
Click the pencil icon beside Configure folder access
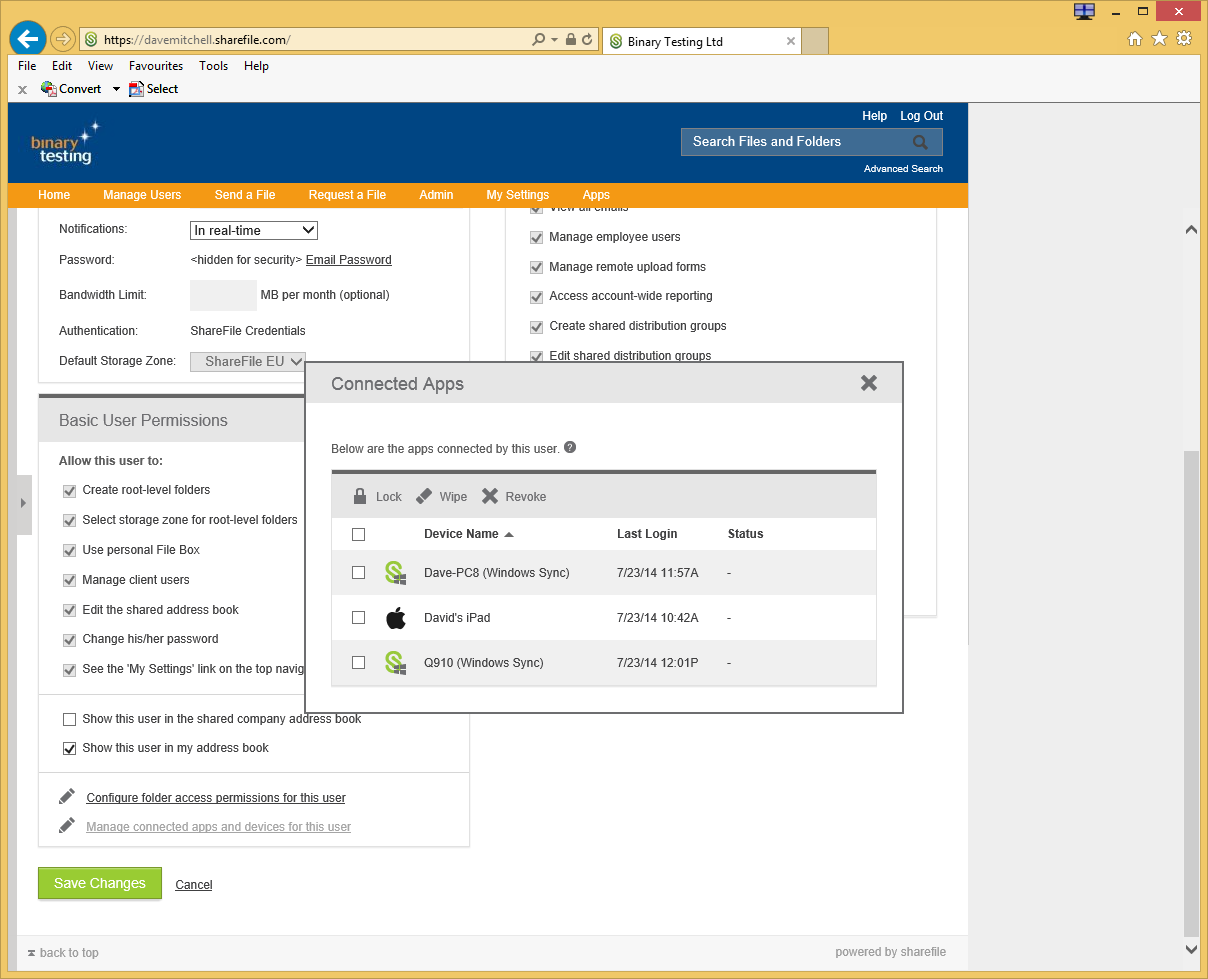[67, 797]
